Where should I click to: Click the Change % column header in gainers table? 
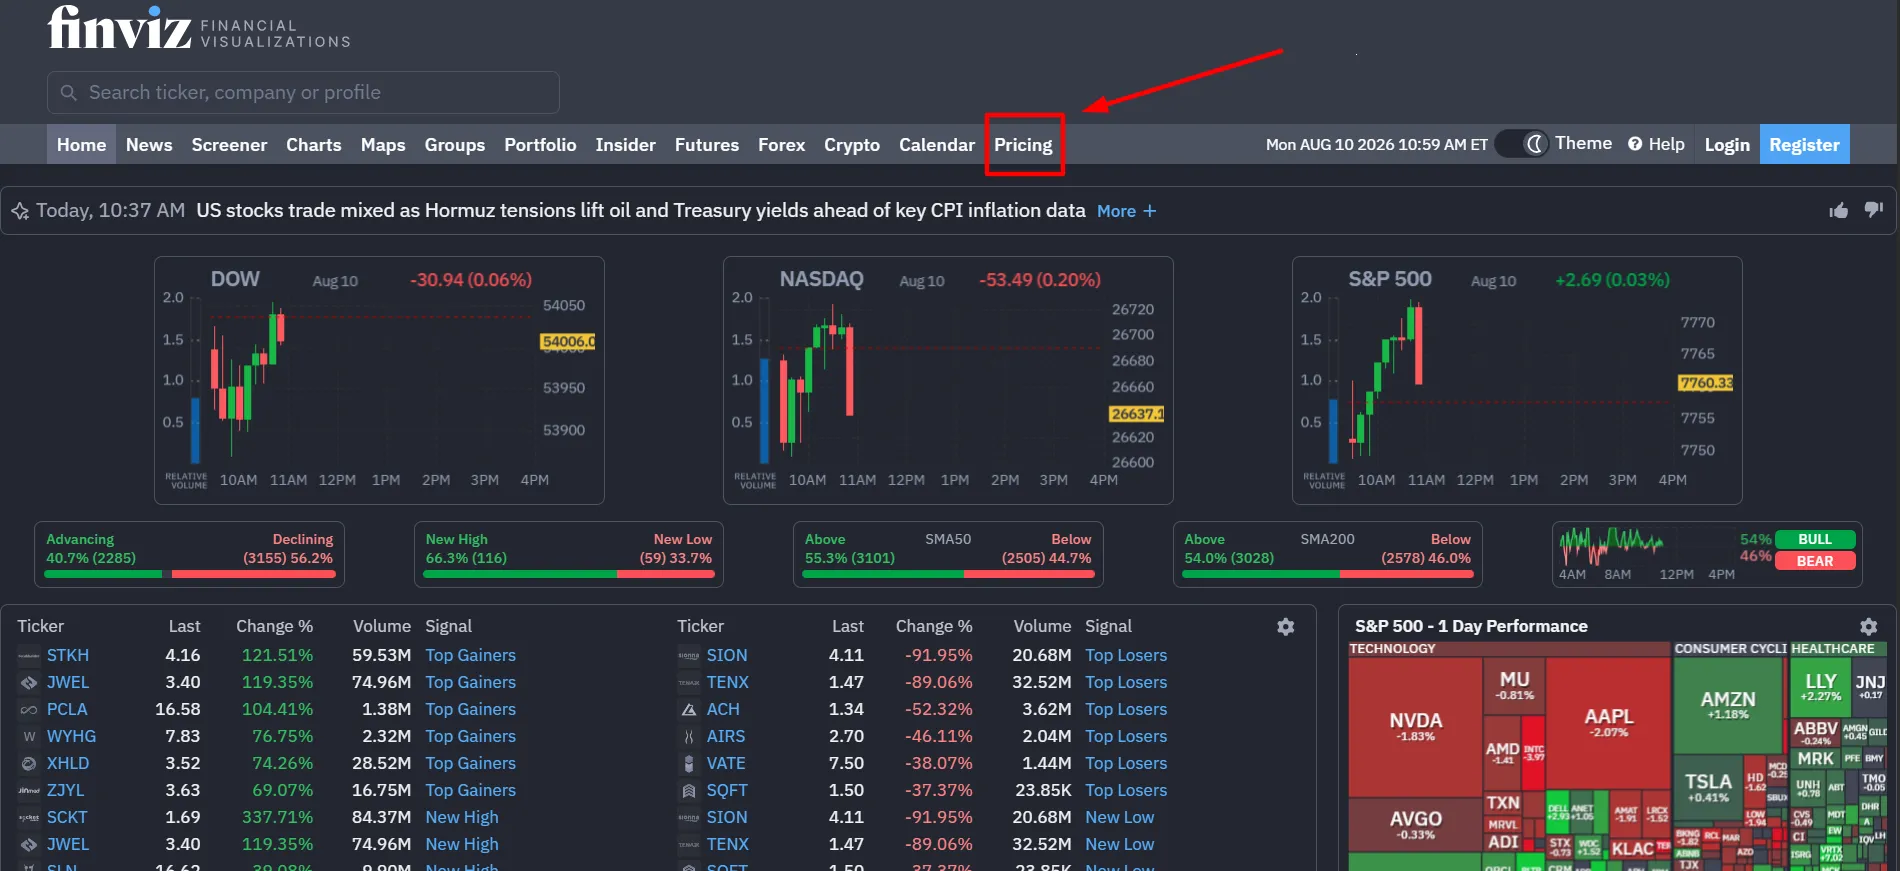point(274,627)
